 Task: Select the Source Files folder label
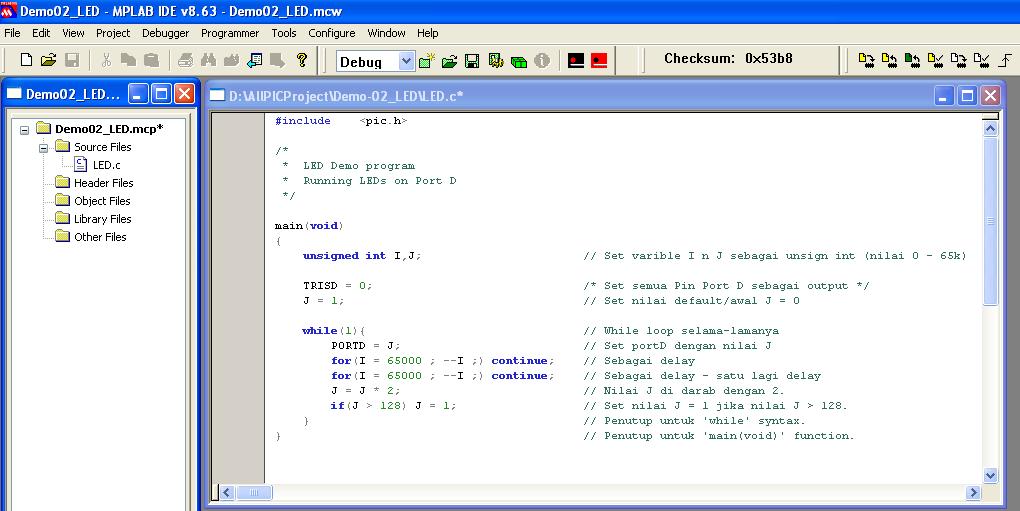click(103, 147)
